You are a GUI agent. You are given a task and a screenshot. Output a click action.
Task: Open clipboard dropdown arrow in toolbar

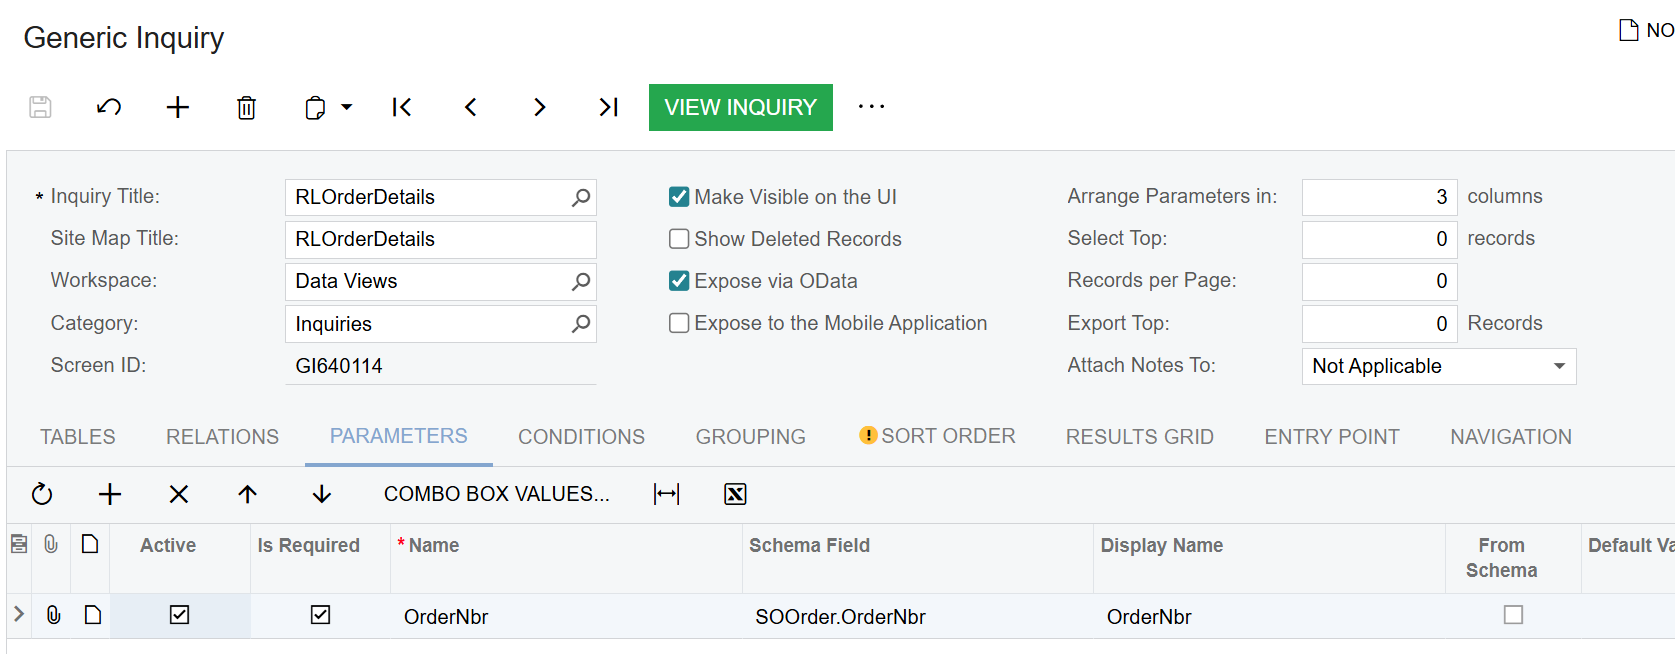tap(347, 107)
